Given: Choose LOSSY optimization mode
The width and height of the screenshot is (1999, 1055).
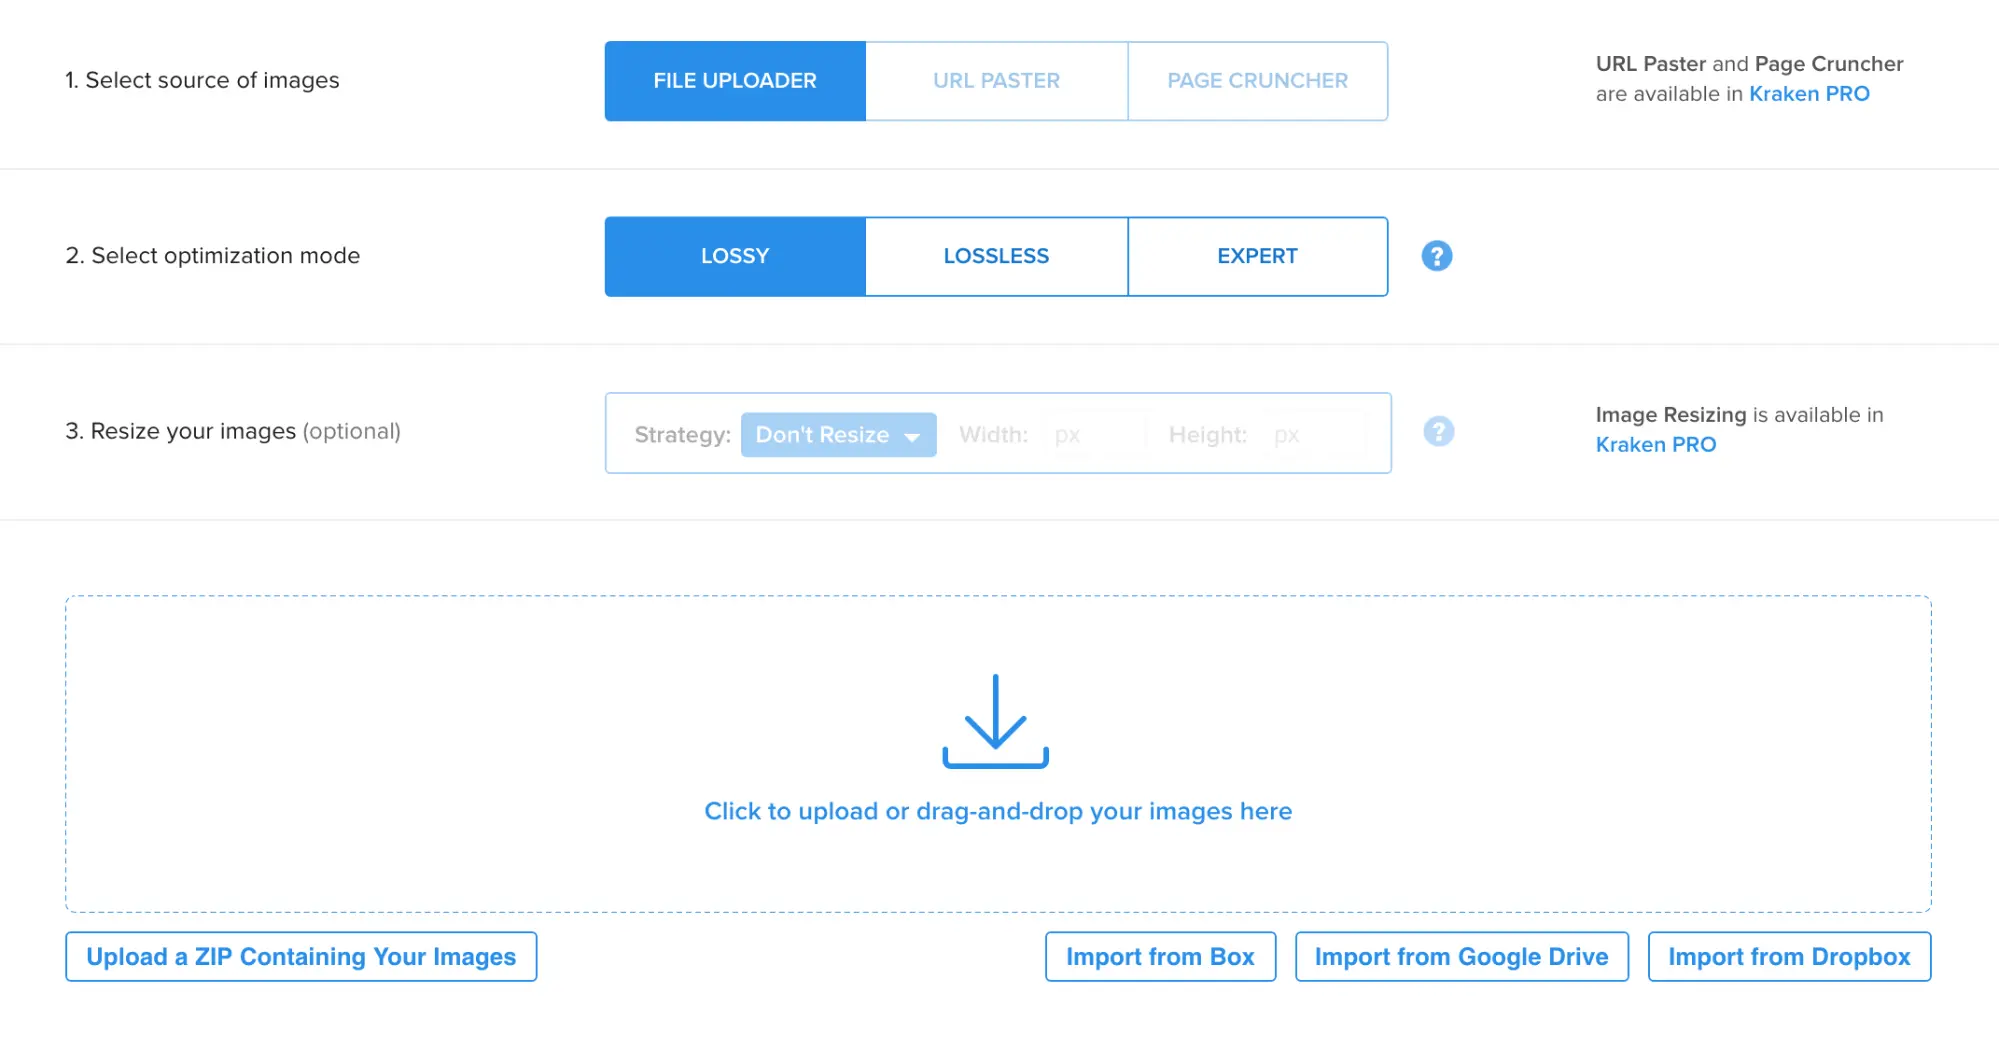Looking at the screenshot, I should [735, 256].
